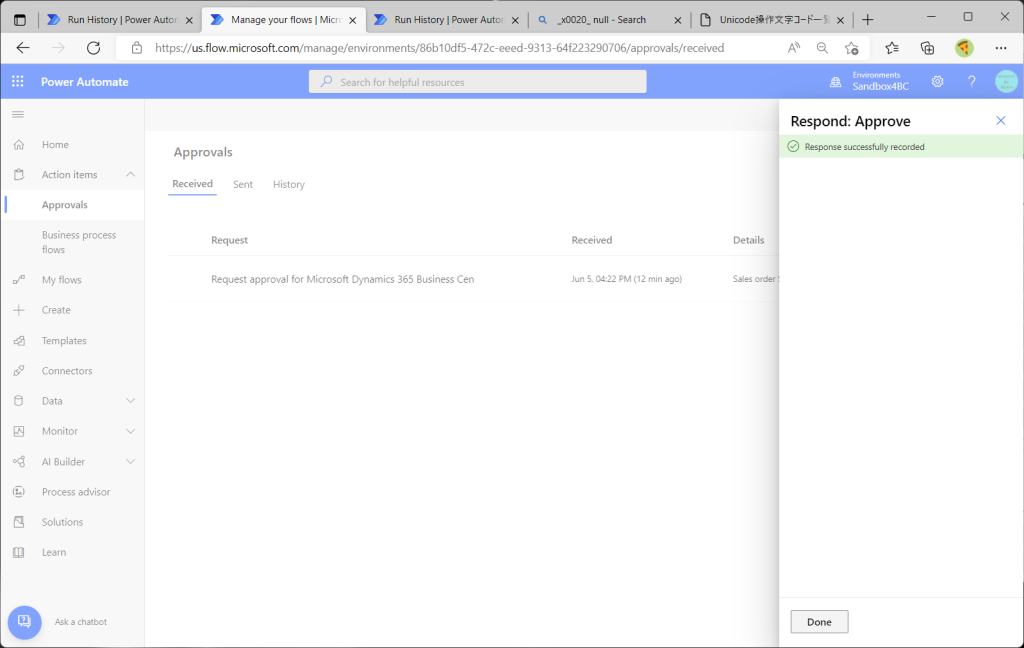1024x648 pixels.
Task: Click the browser zoom magnifier icon
Action: pyautogui.click(x=822, y=48)
